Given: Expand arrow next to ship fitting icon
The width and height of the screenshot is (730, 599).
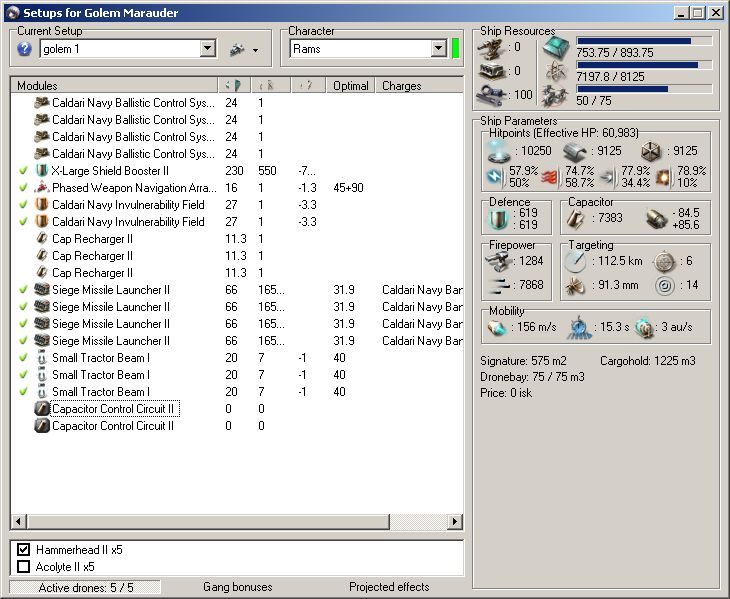Looking at the screenshot, I should pyautogui.click(x=256, y=50).
